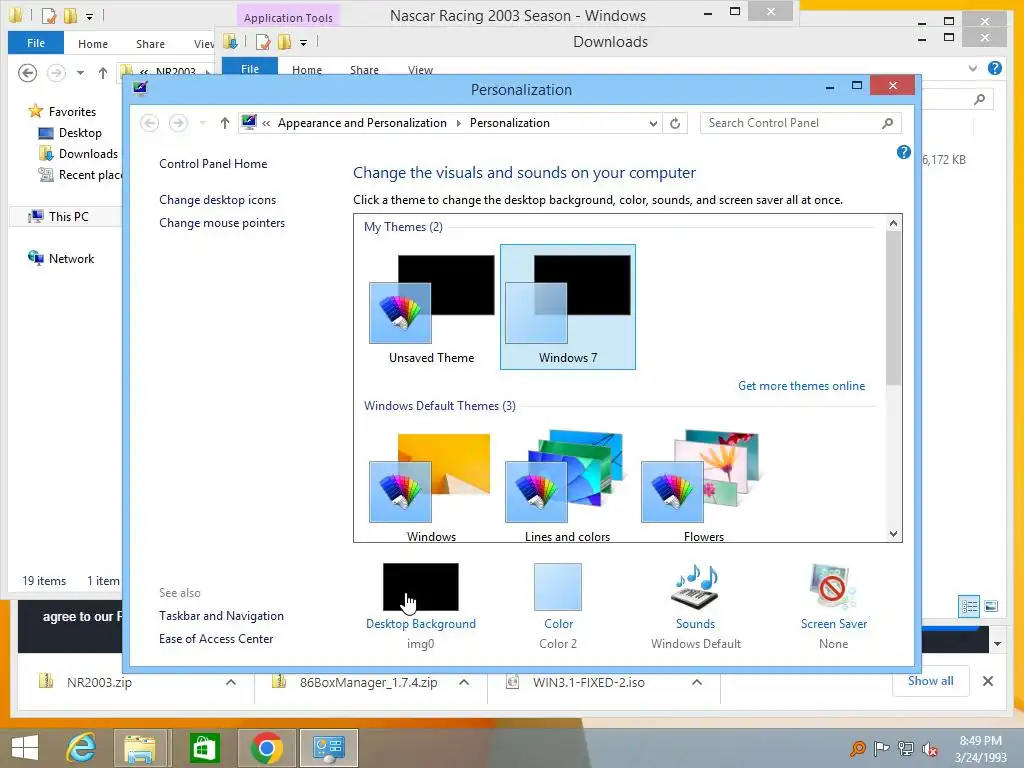
Task: Click Show all downloads button
Action: [931, 681]
